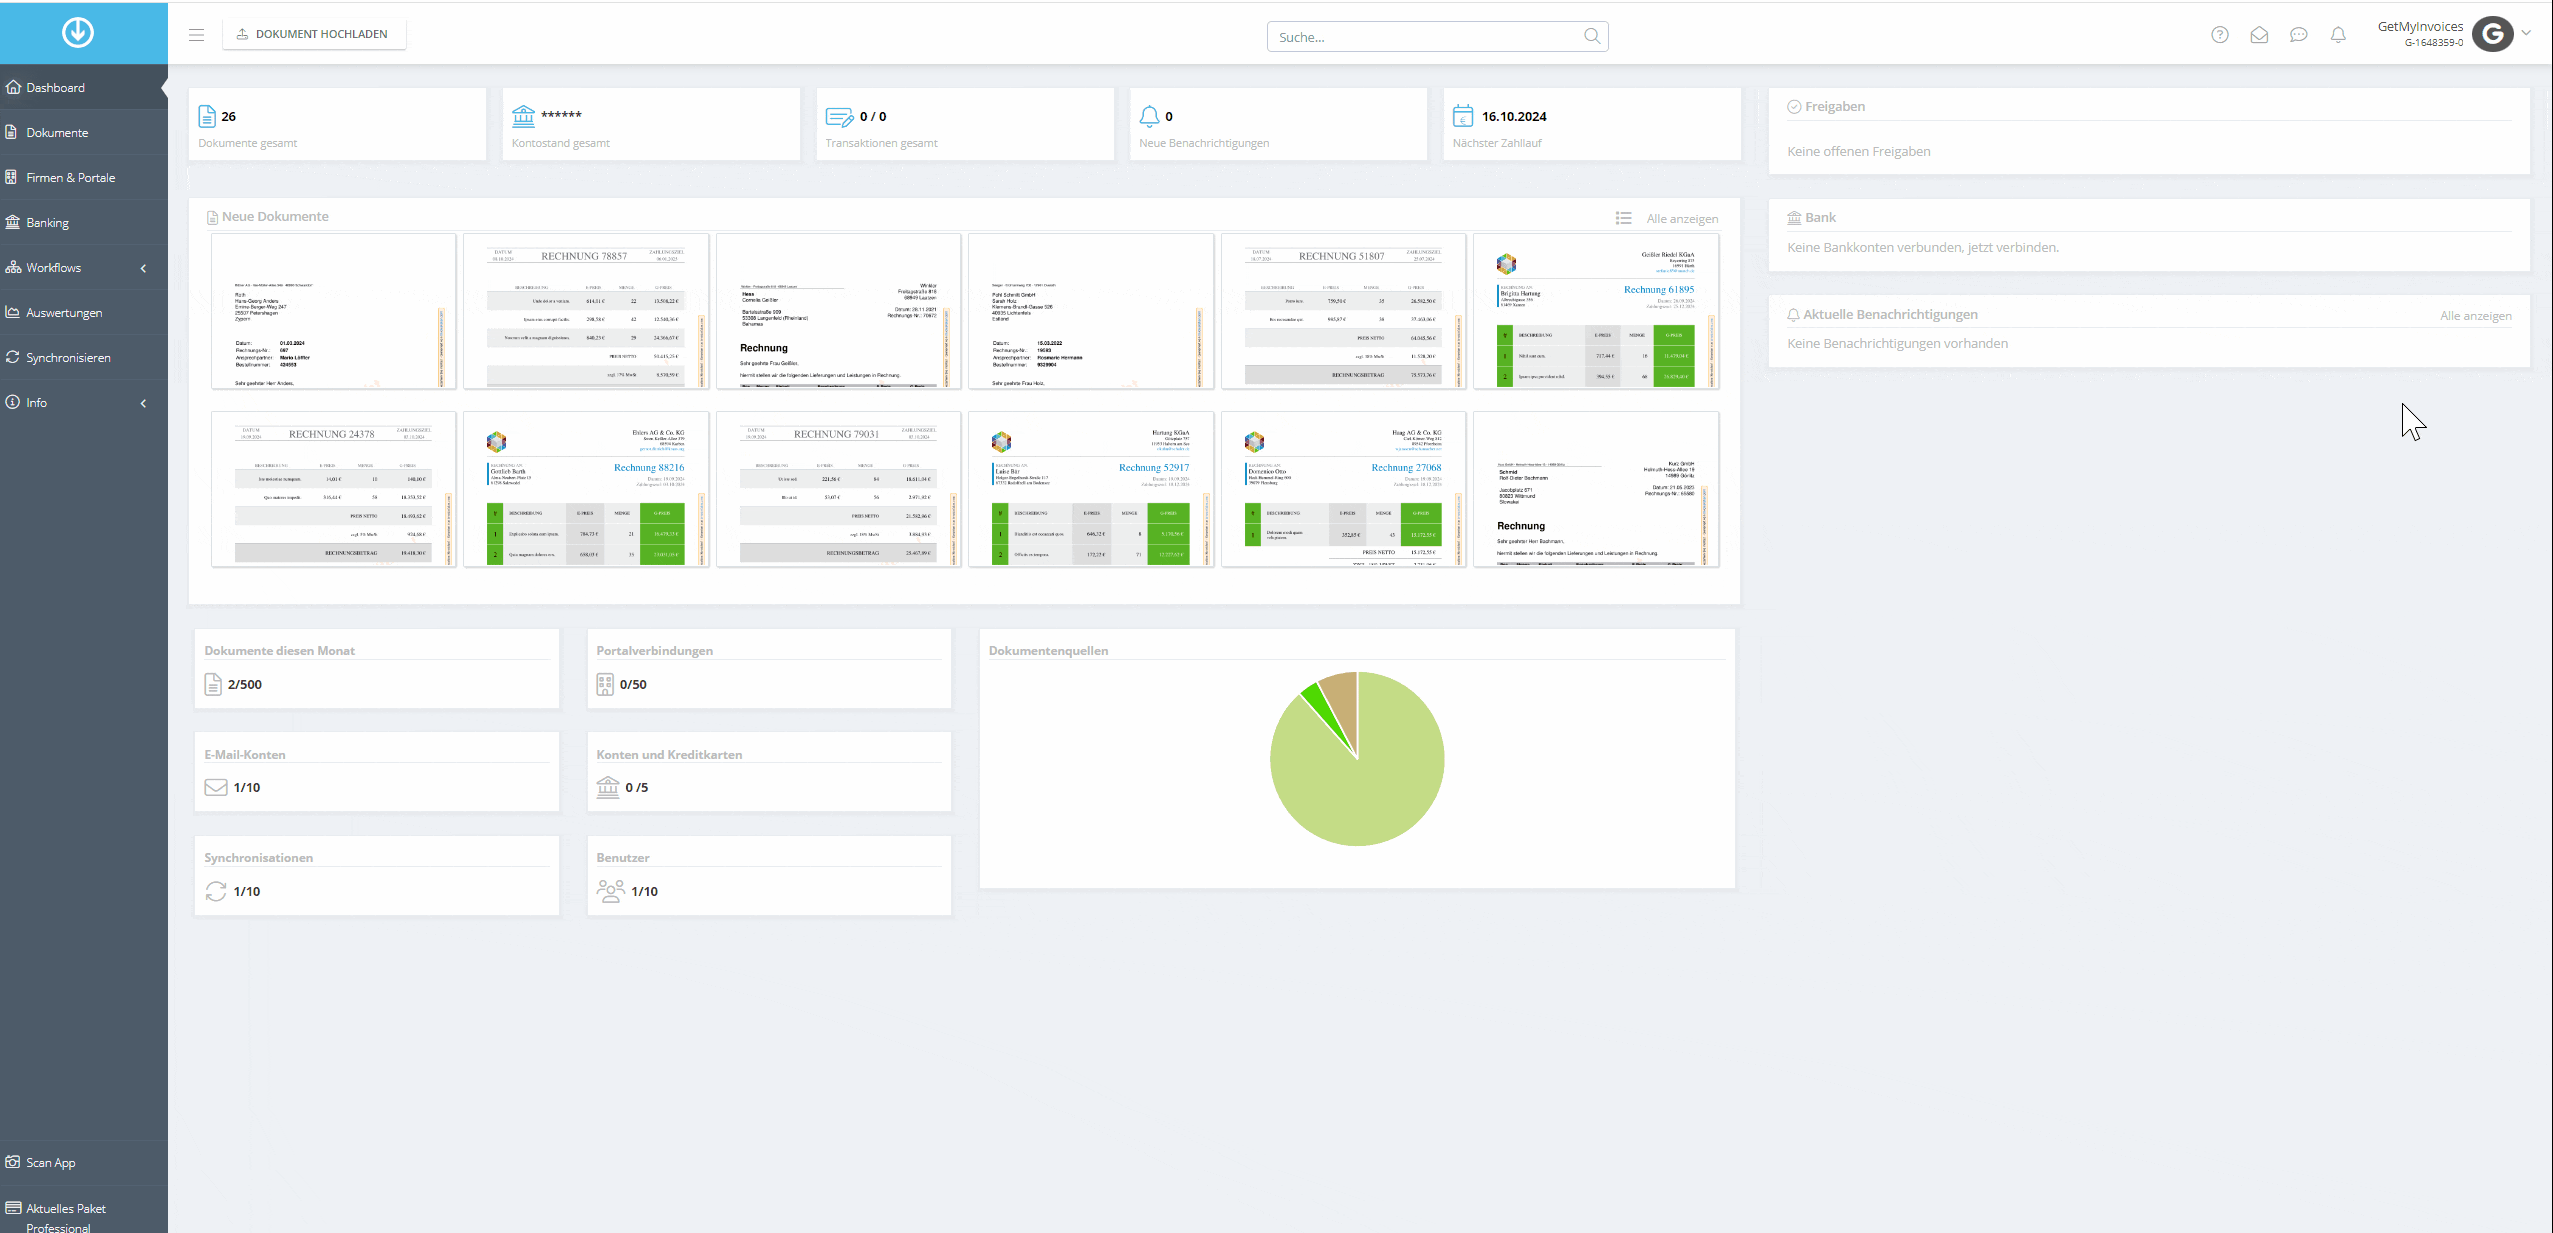
Task: Click the bank icon in Kontostand gesamt
Action: tap(523, 116)
